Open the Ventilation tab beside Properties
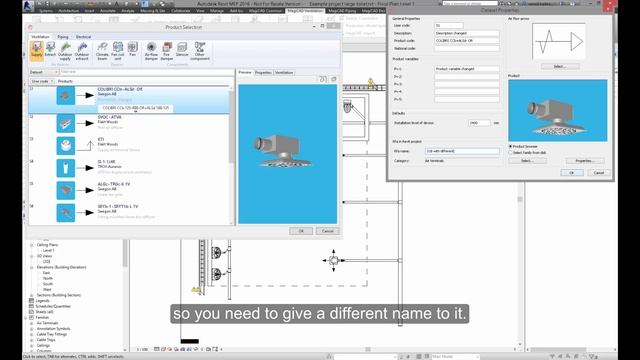Viewport: 640px width, 360px height. [x=284, y=73]
